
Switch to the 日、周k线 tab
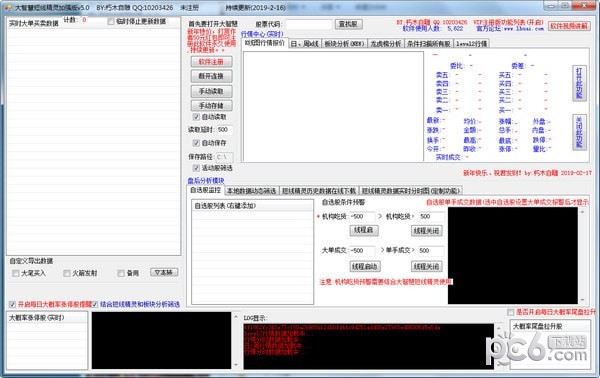[x=305, y=44]
